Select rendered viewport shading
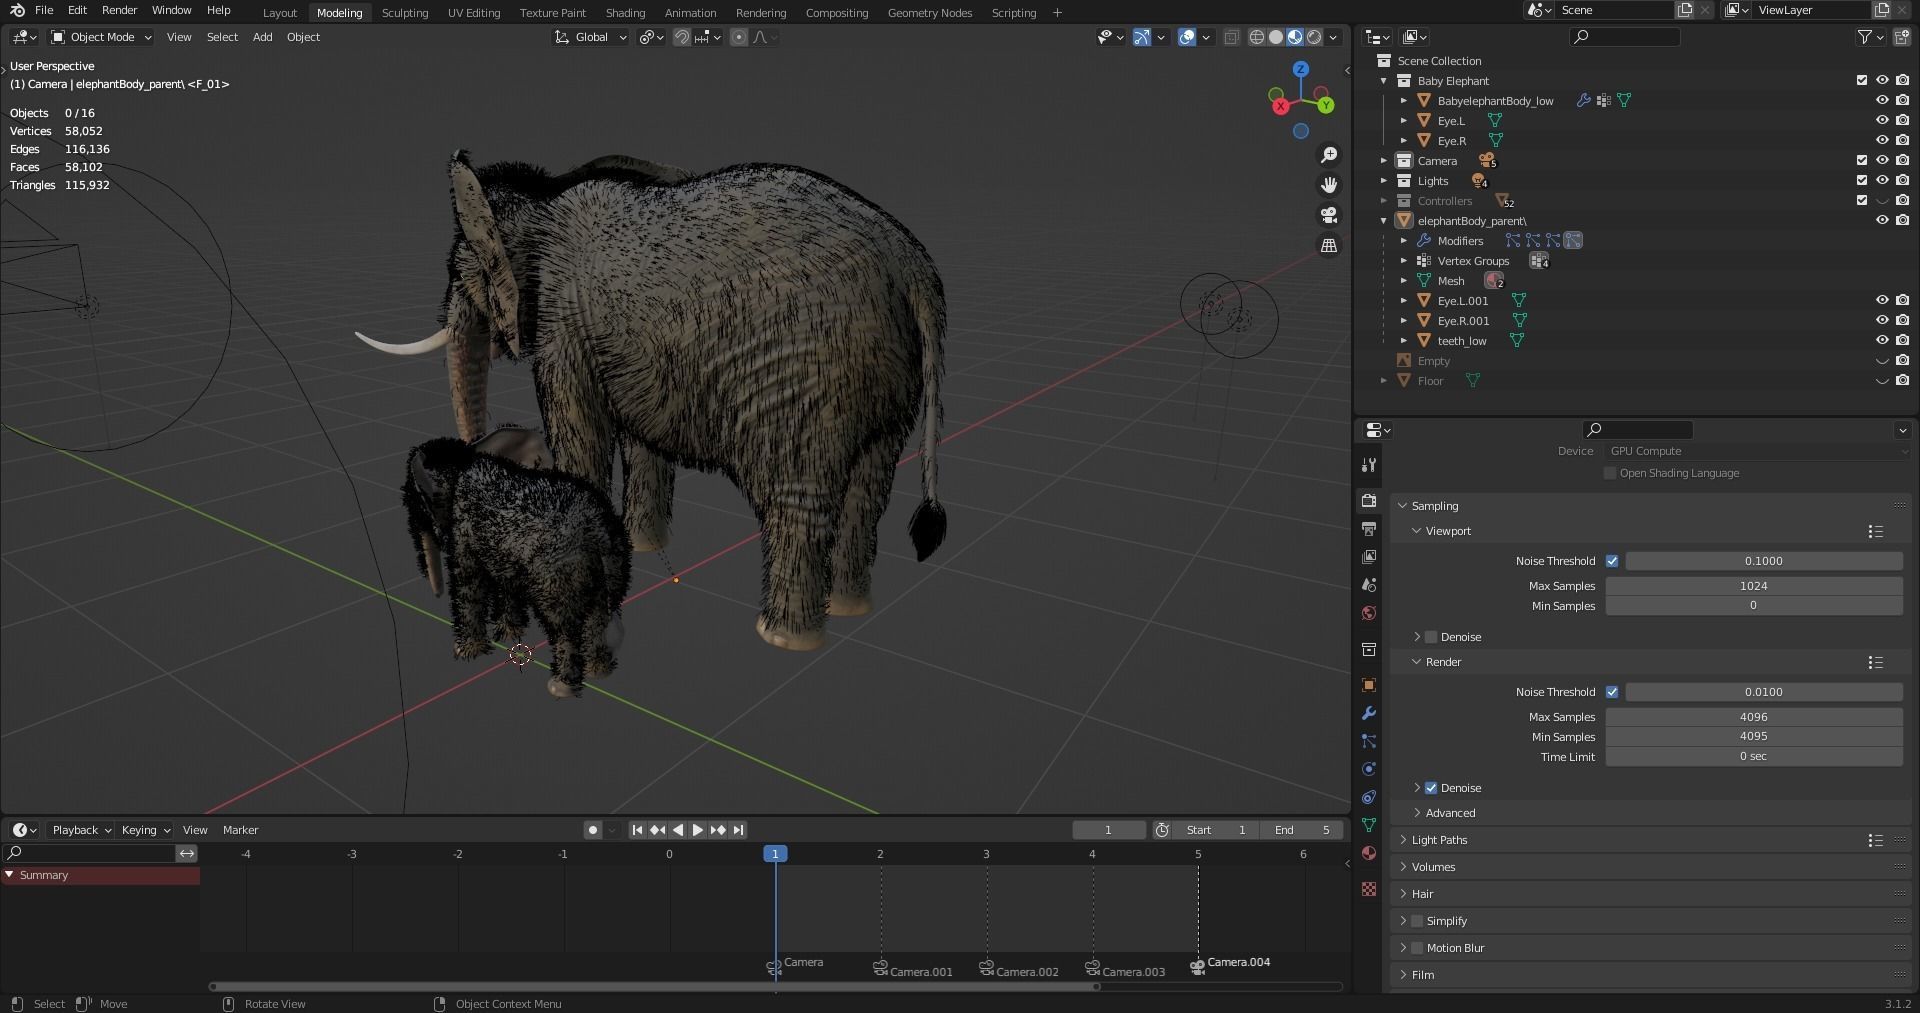 (1314, 37)
